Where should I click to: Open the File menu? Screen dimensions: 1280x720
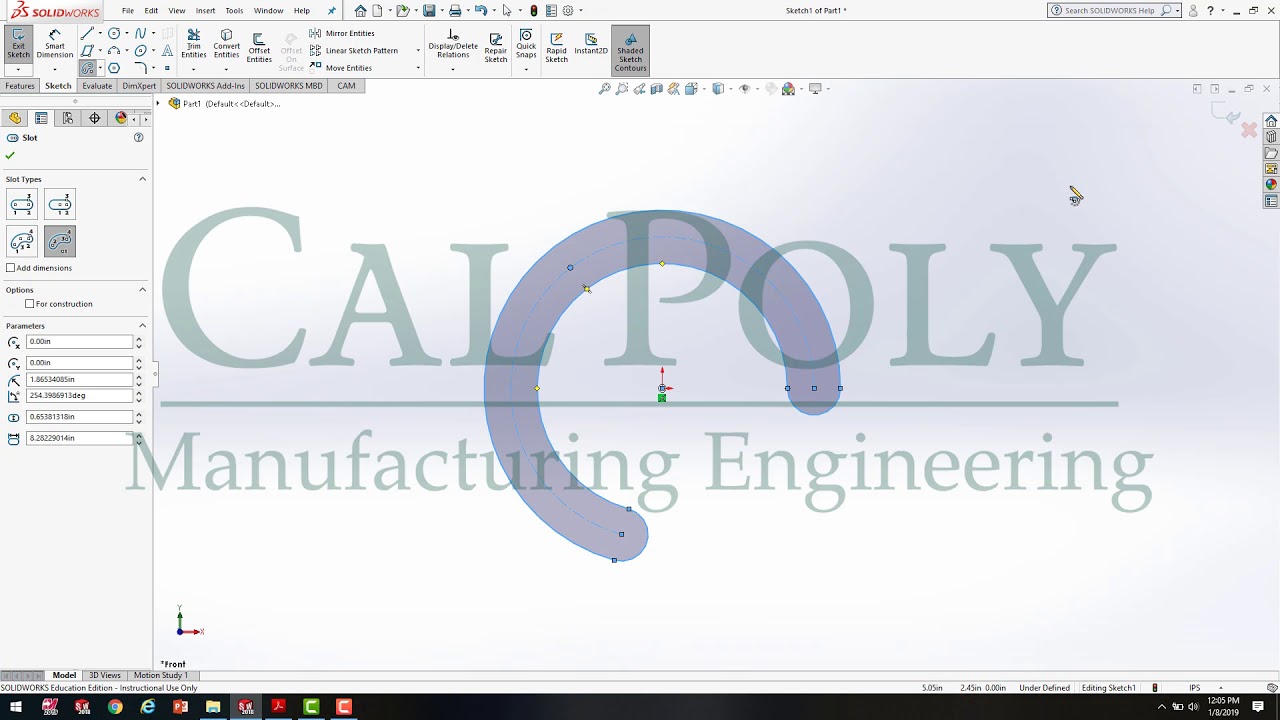pyautogui.click(x=128, y=10)
